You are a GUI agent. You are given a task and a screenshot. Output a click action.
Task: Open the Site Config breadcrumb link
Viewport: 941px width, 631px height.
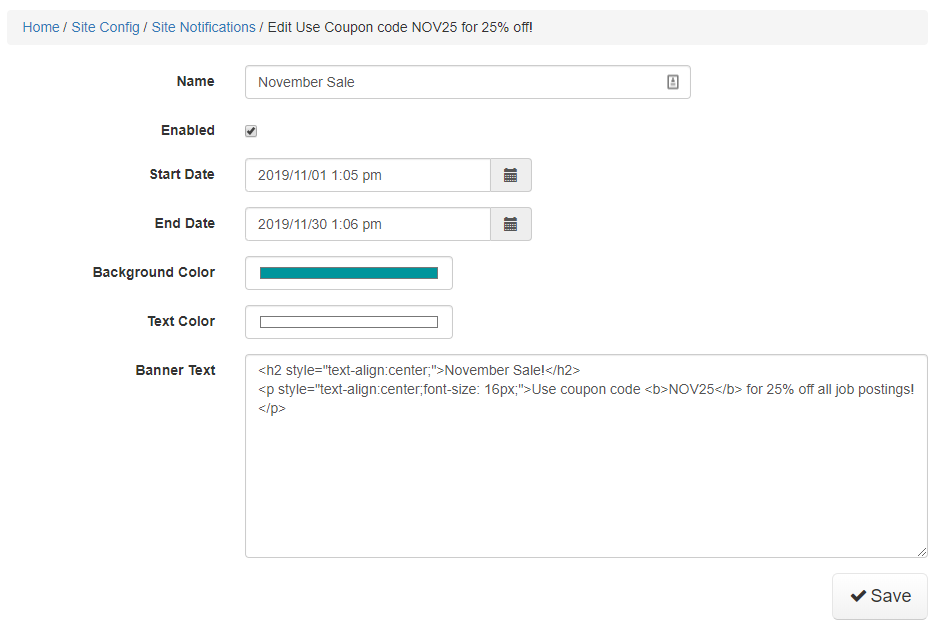click(106, 28)
